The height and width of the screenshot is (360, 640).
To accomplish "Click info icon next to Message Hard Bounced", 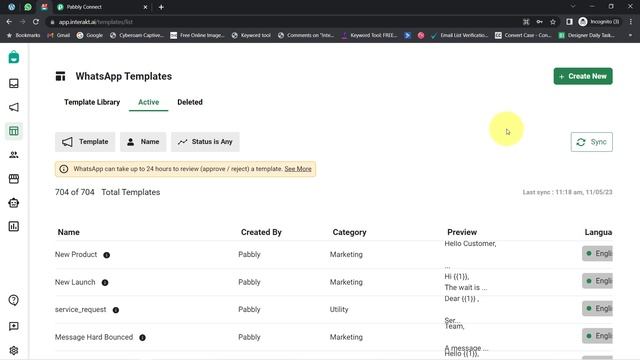I will tap(142, 338).
